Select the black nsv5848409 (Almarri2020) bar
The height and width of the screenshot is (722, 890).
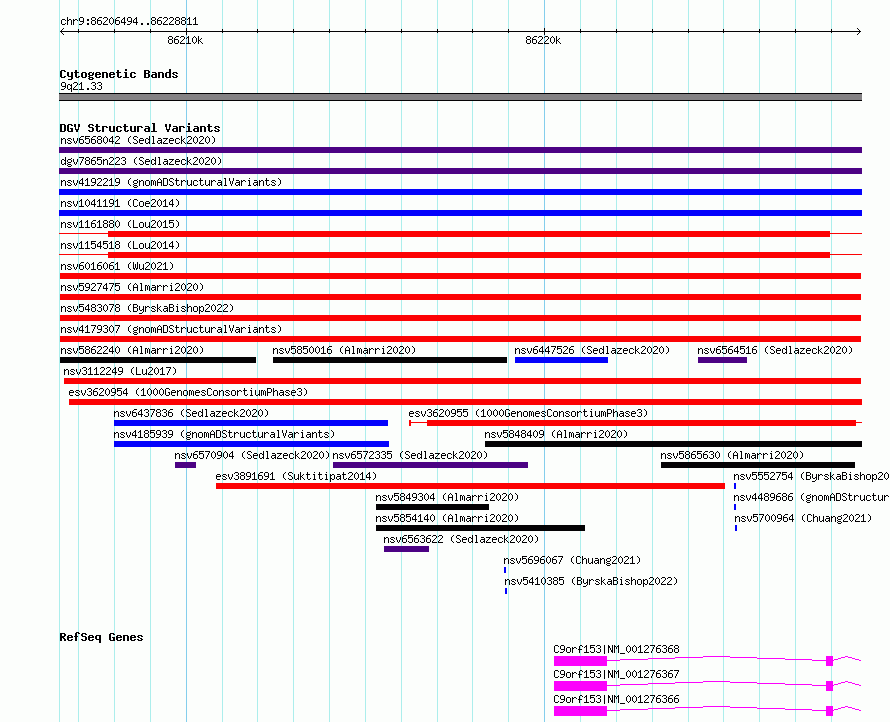click(x=673, y=444)
